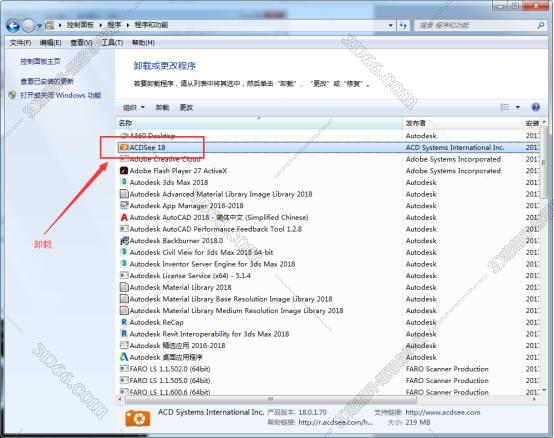Click 程序 in the breadcrumb path

(x=114, y=25)
